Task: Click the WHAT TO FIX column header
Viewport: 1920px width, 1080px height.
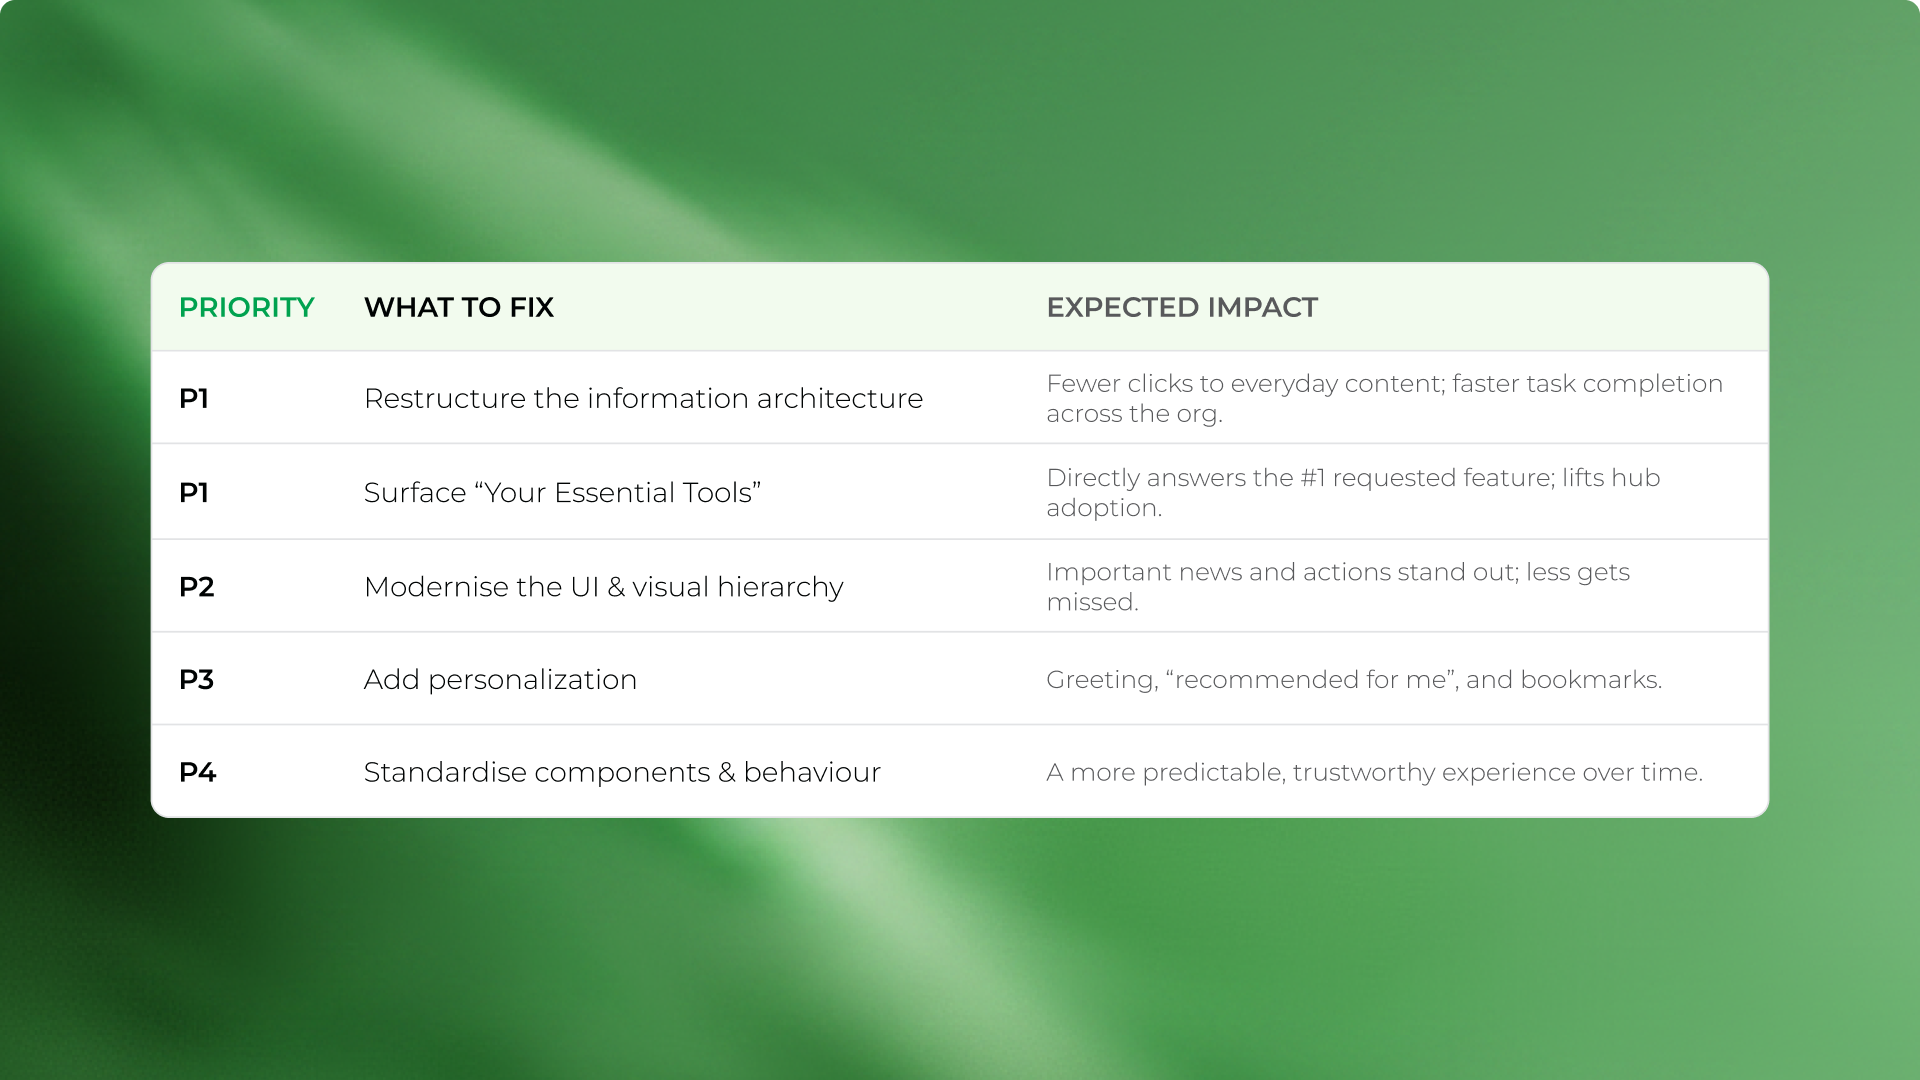Action: tap(459, 307)
